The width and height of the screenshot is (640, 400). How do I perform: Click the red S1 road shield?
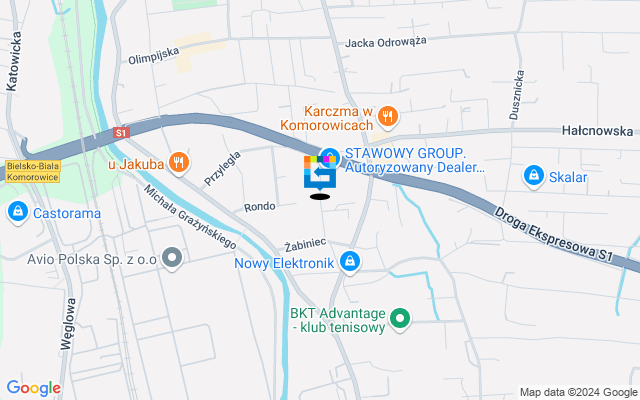pyautogui.click(x=121, y=133)
